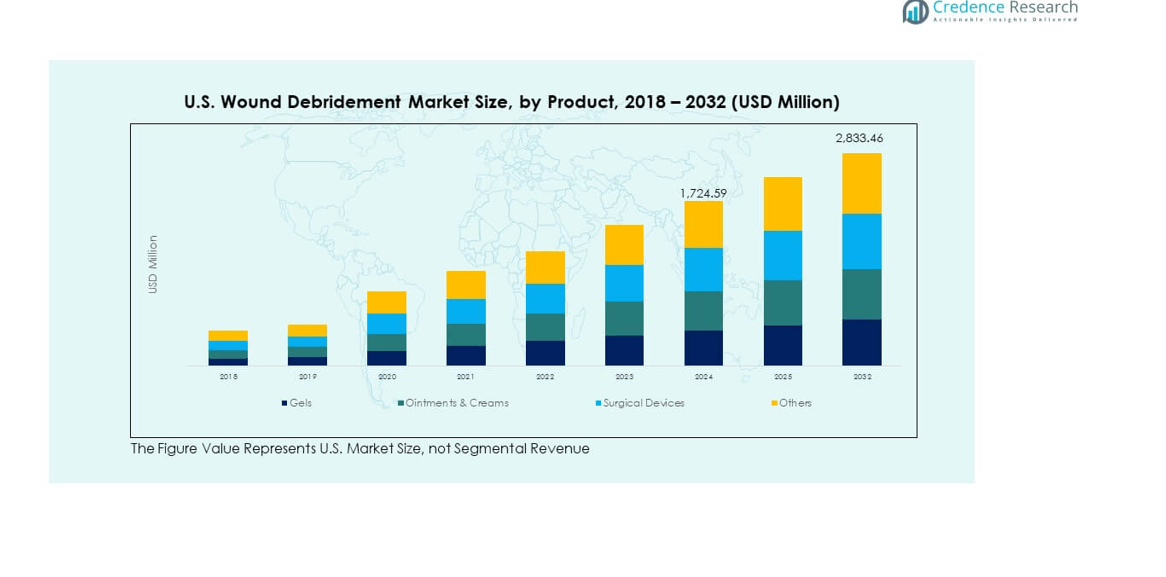Viewport: 1166px width, 577px height.
Task: Click the 2021 x-axis year label
Action: coord(466,377)
